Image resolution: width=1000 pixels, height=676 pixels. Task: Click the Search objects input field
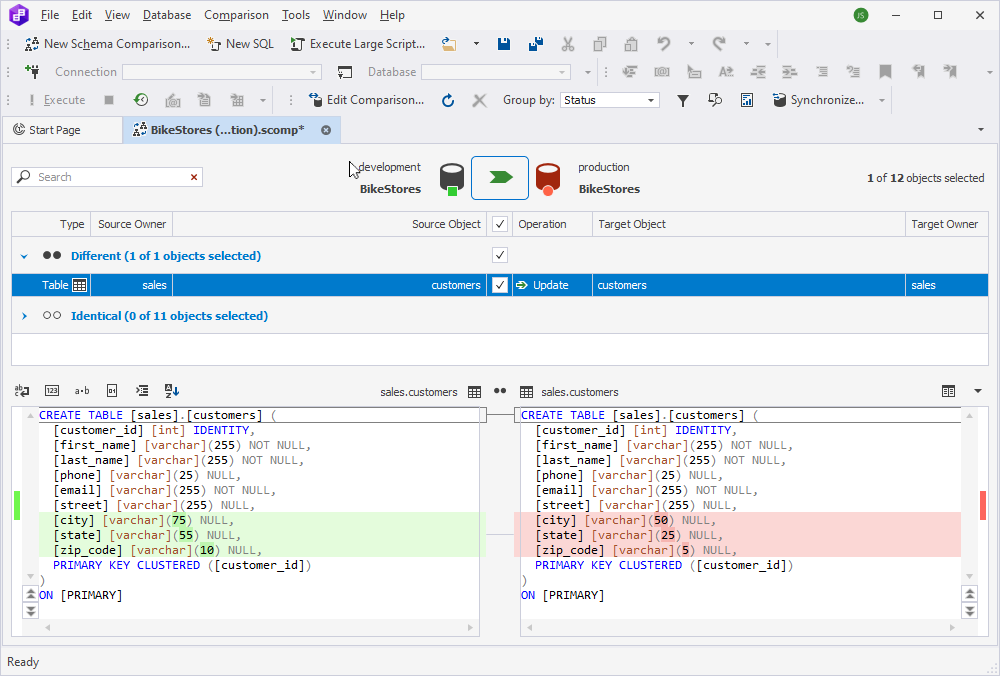107,177
